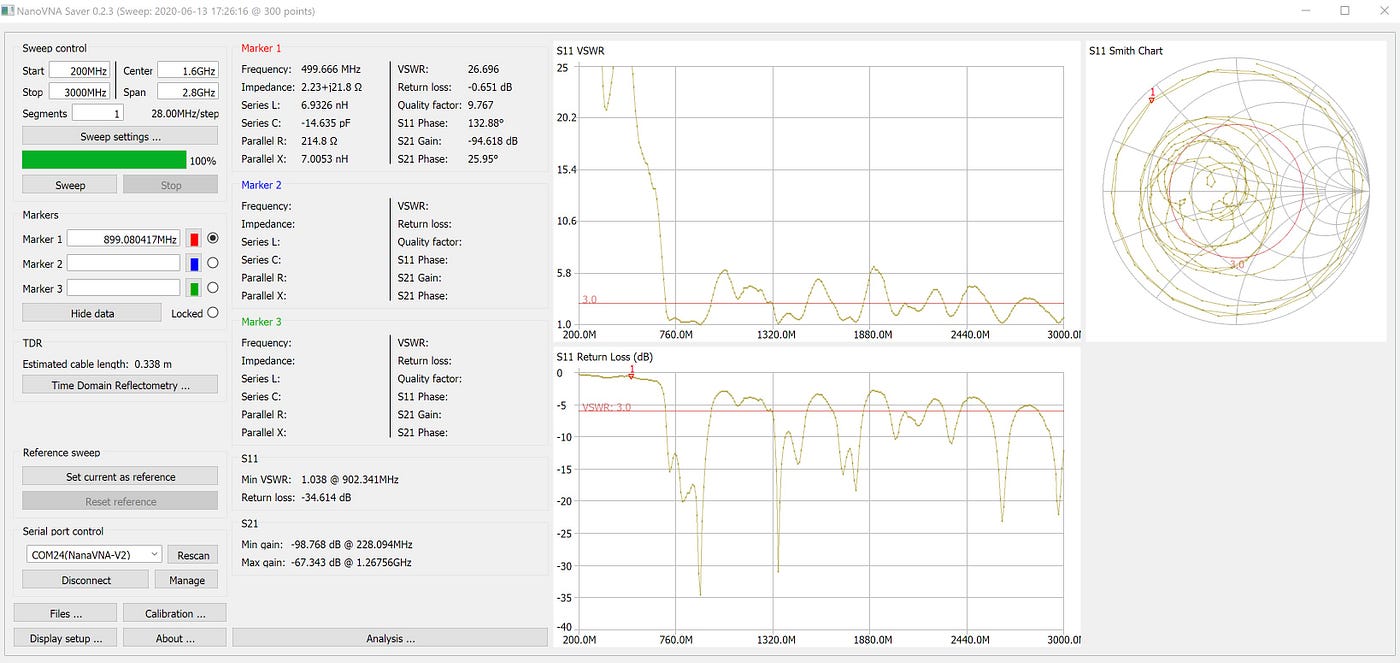1400x663 pixels.
Task: Click the 28.00MHz/step label
Action: 185,114
